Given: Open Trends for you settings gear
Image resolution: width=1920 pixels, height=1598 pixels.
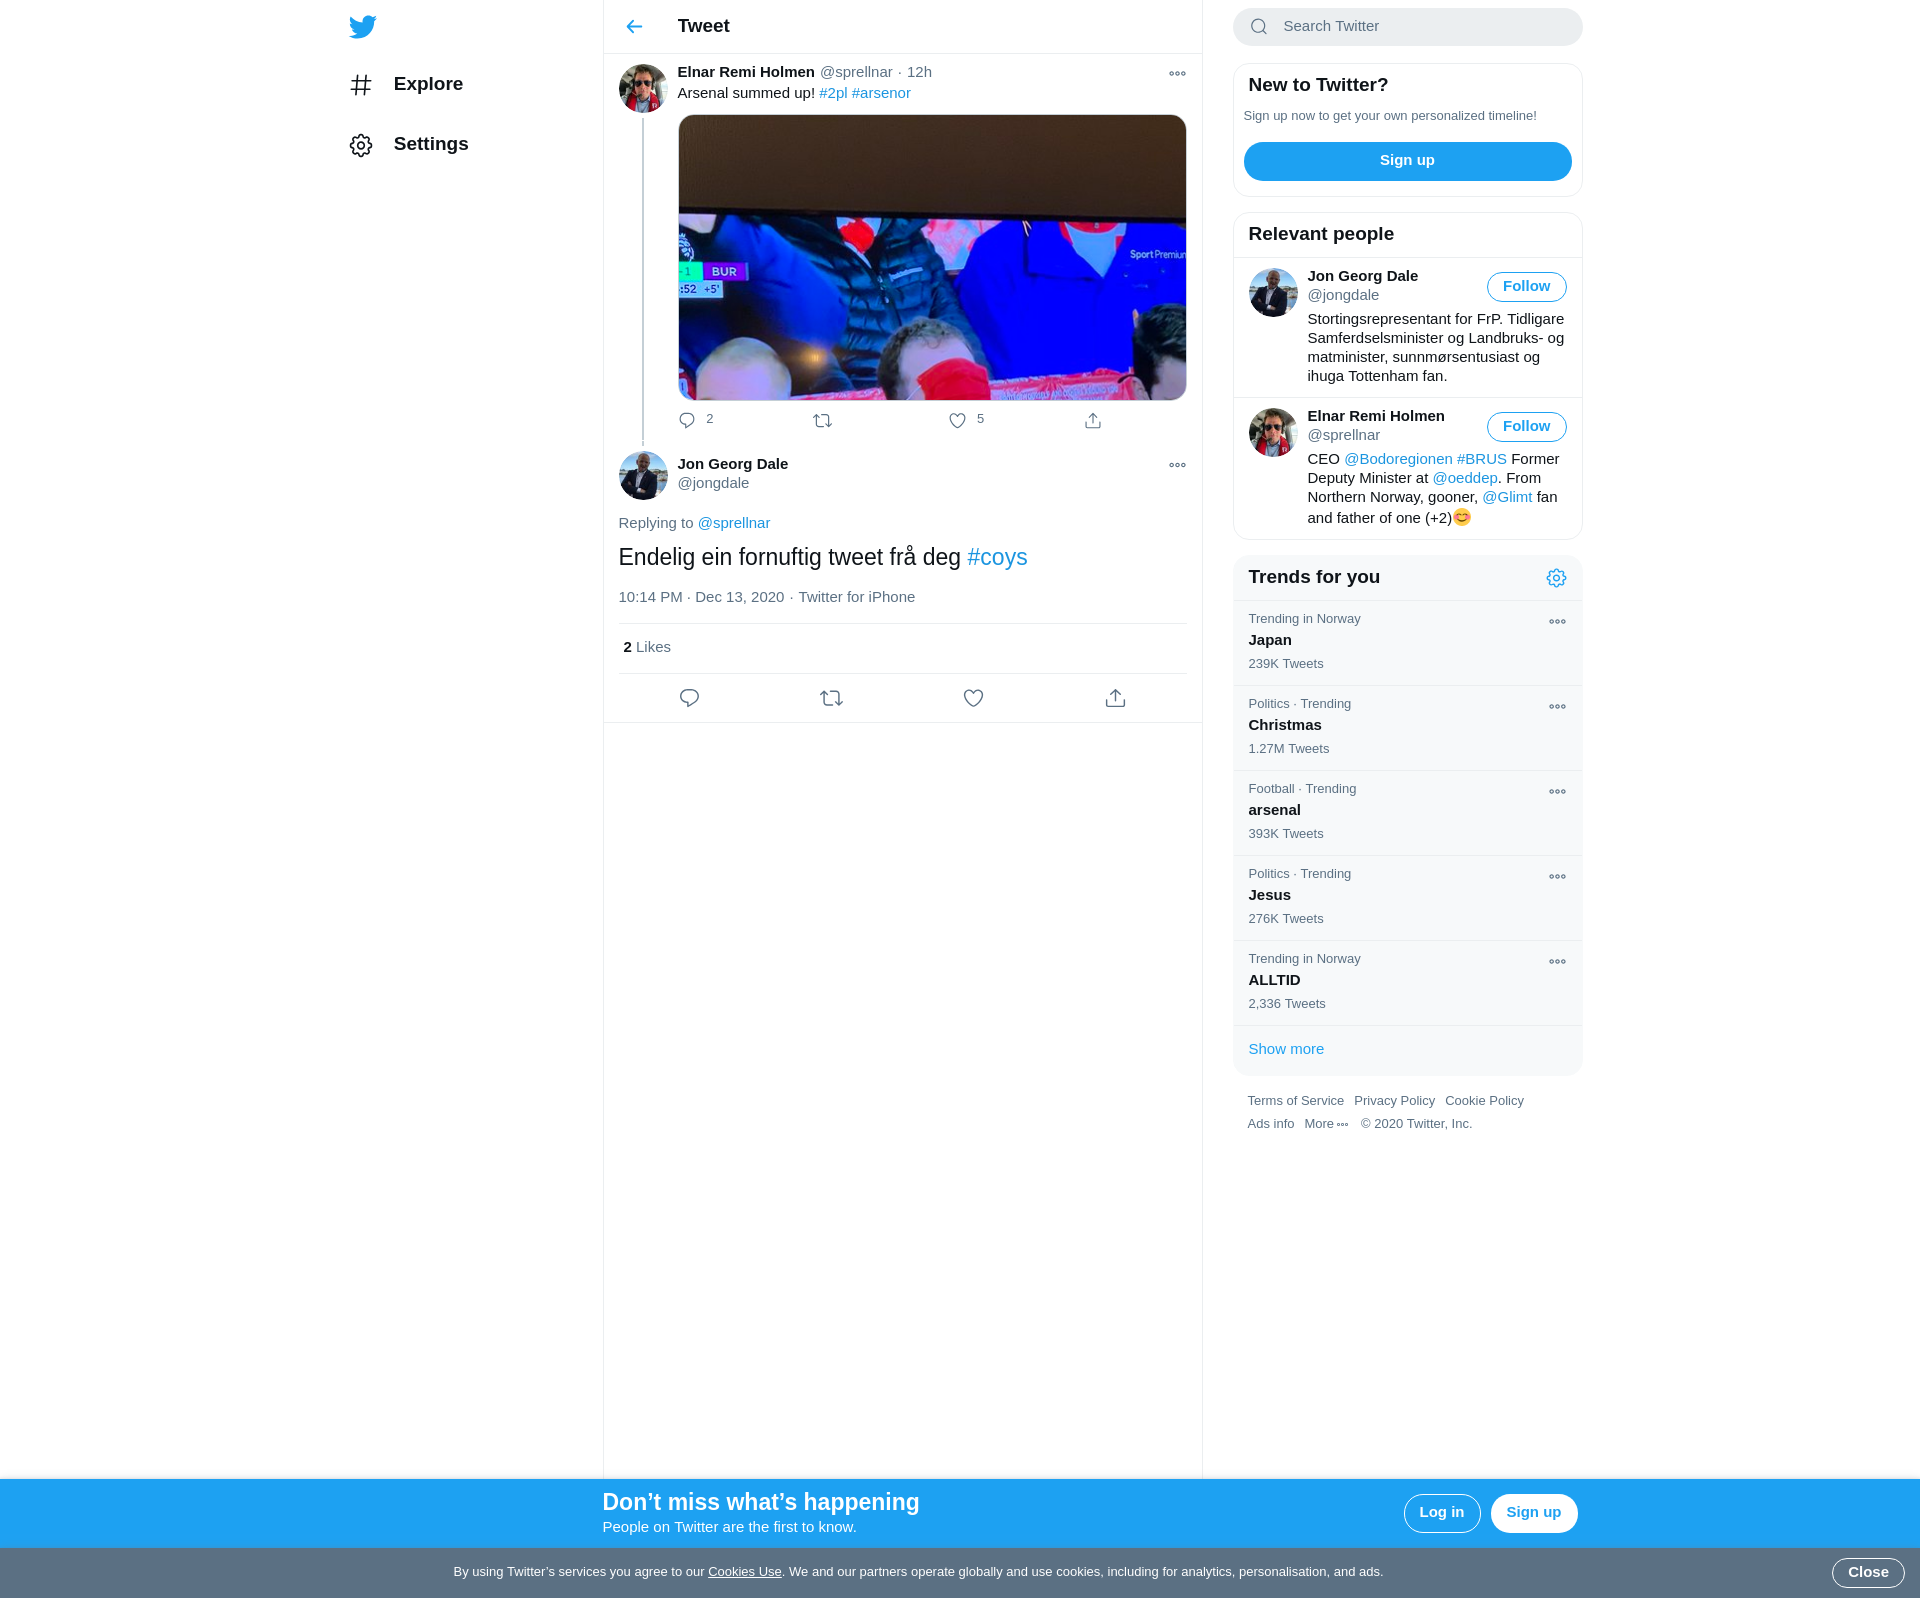Looking at the screenshot, I should point(1556,578).
